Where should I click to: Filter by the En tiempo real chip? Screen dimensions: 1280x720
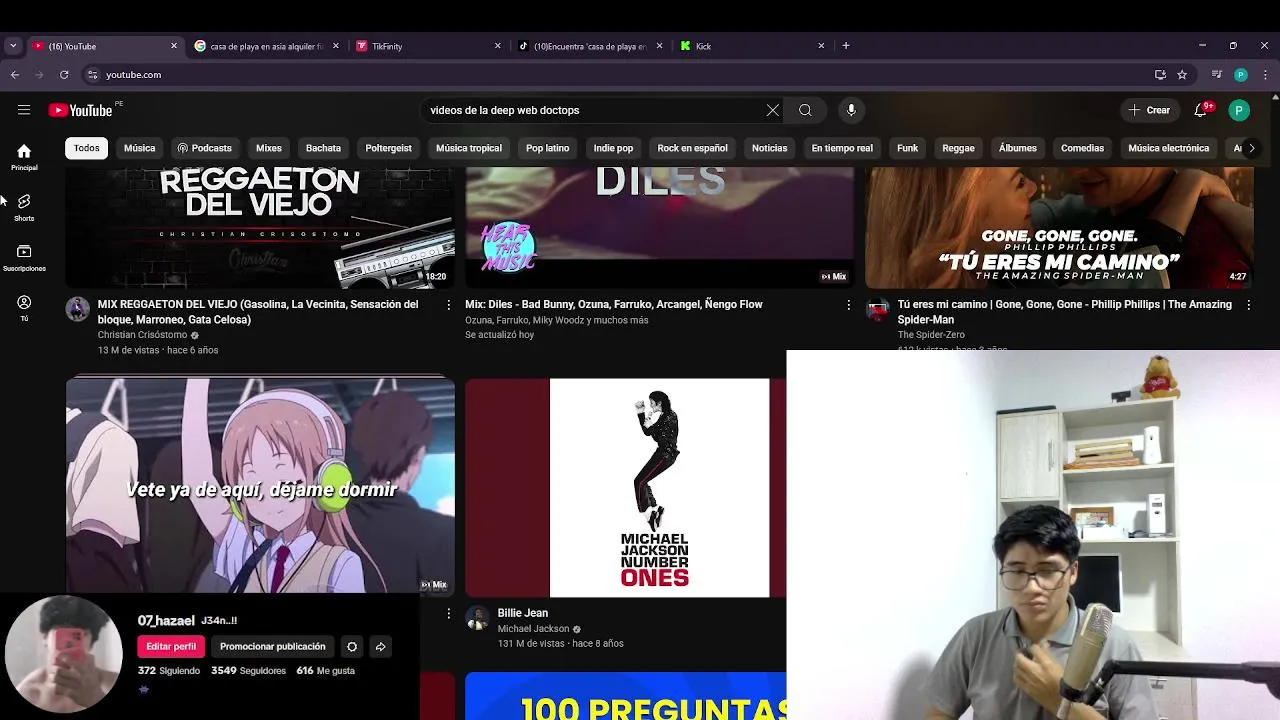click(842, 148)
